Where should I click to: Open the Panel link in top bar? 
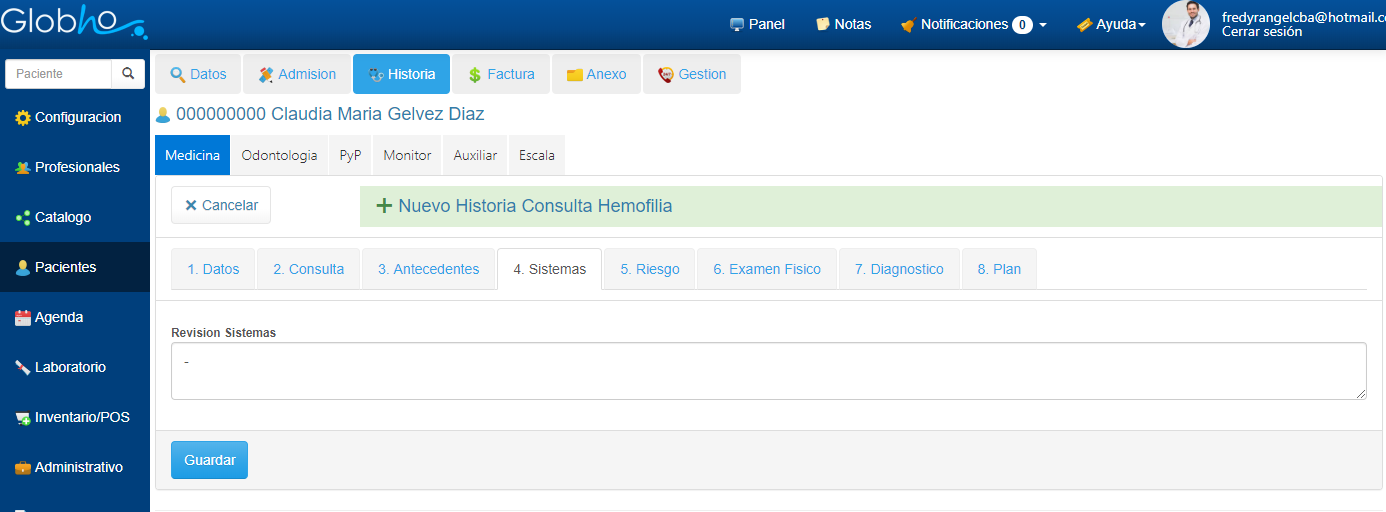(757, 24)
